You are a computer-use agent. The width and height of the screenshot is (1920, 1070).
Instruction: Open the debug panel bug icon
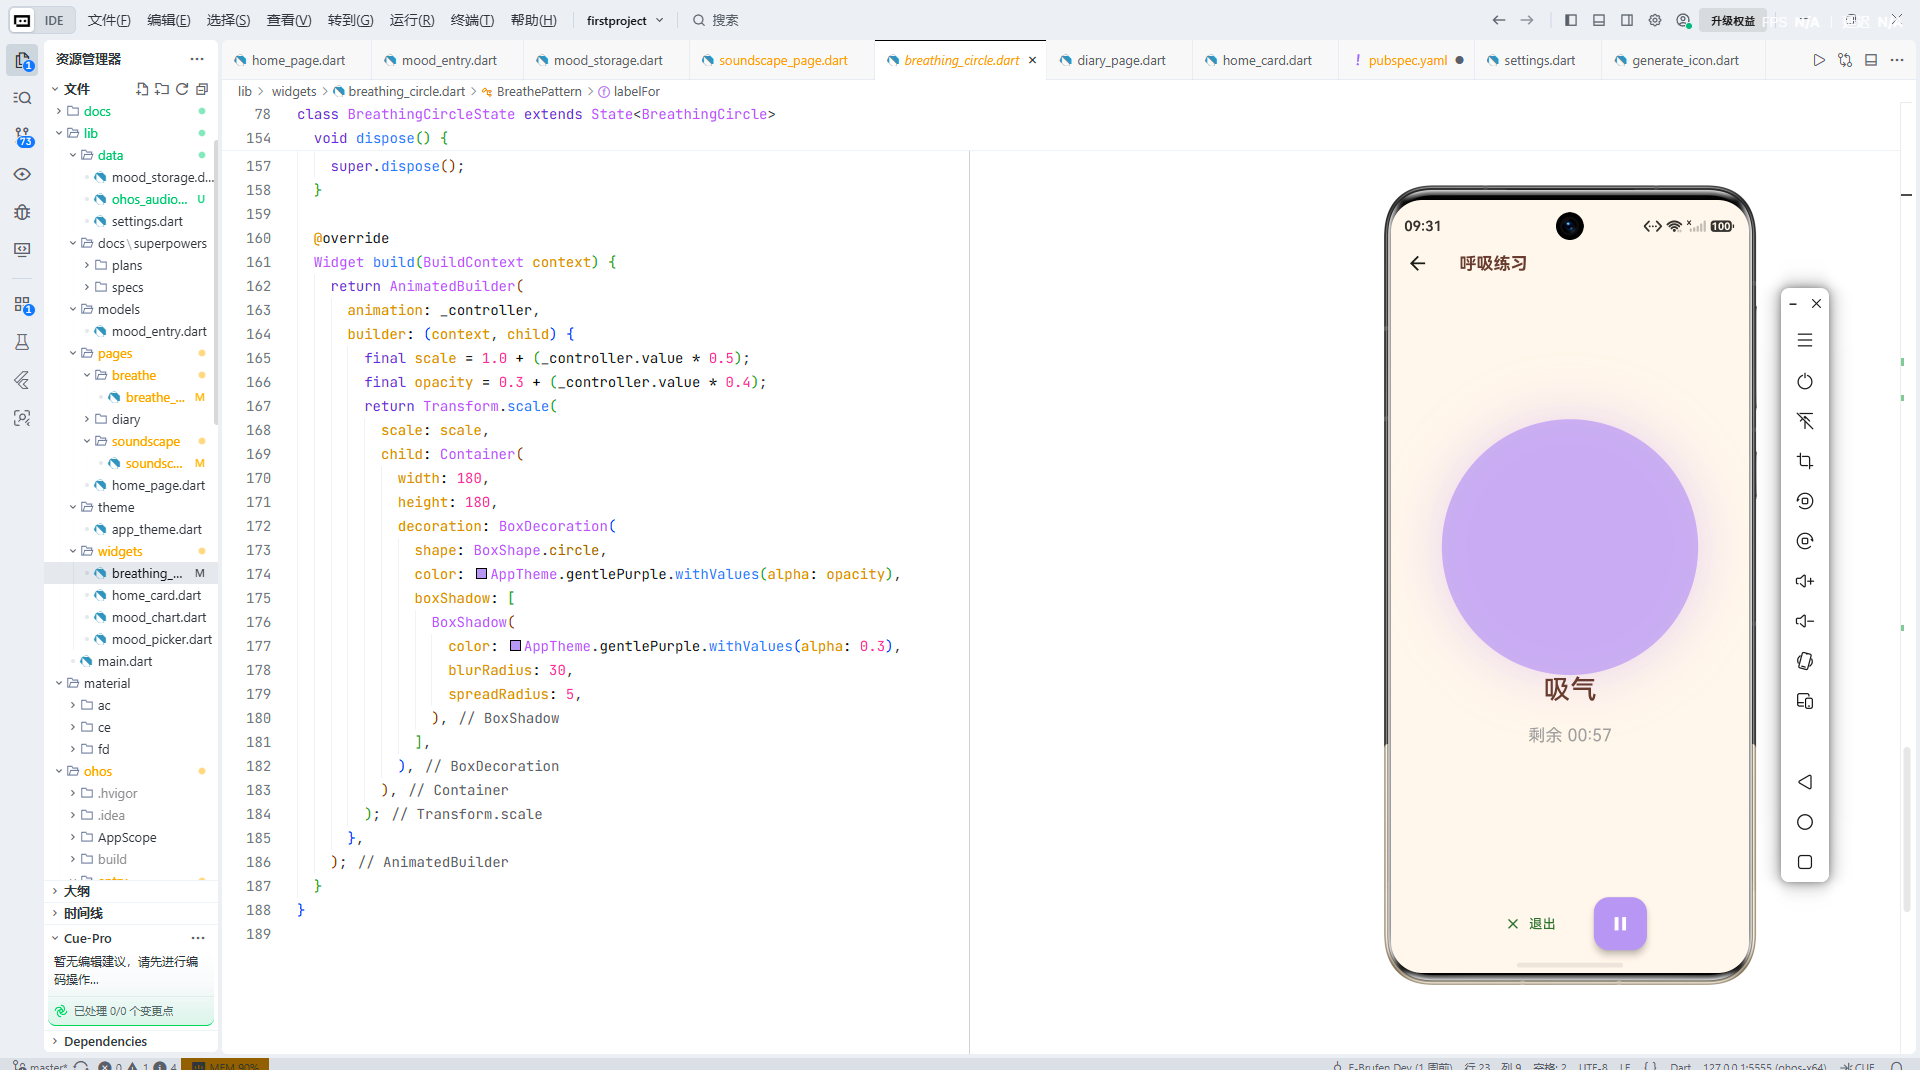[x=22, y=212]
